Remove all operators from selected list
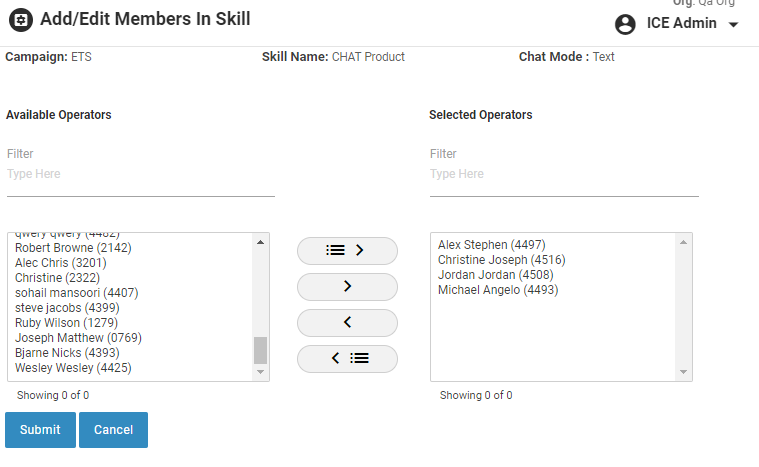The width and height of the screenshot is (759, 467). click(347, 359)
